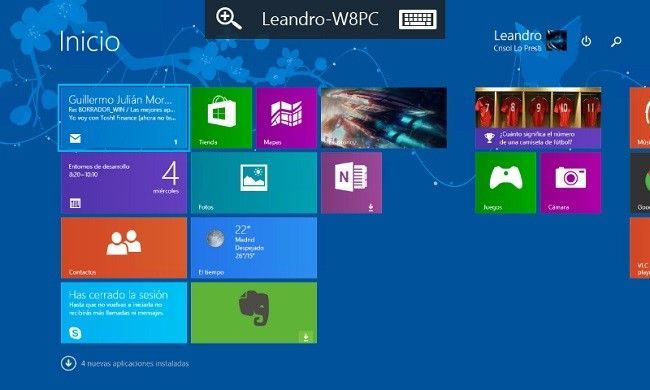Click the search magnifier icon
The image size is (650, 390).
pyautogui.click(x=616, y=41)
